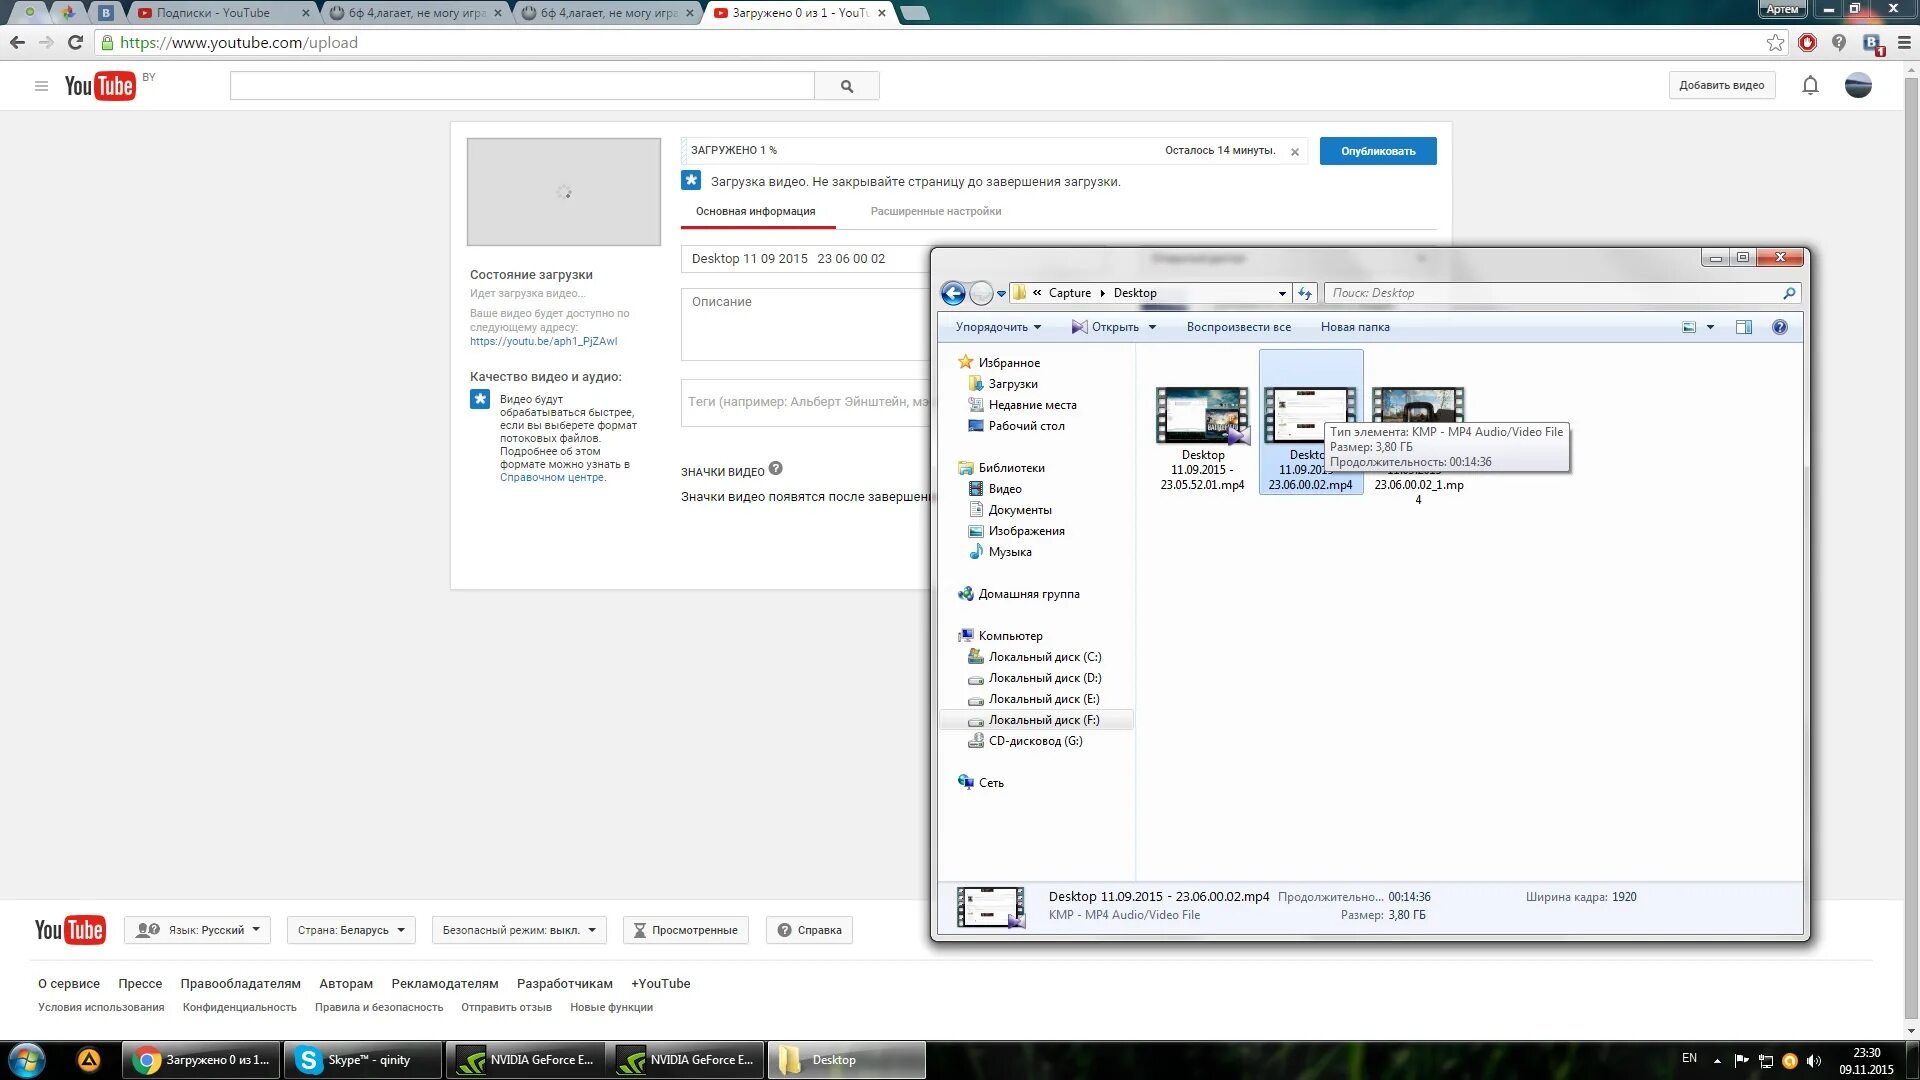Viewport: 1920px width, 1080px height.
Task: Open the Язык: Русский dropdown
Action: (197, 930)
